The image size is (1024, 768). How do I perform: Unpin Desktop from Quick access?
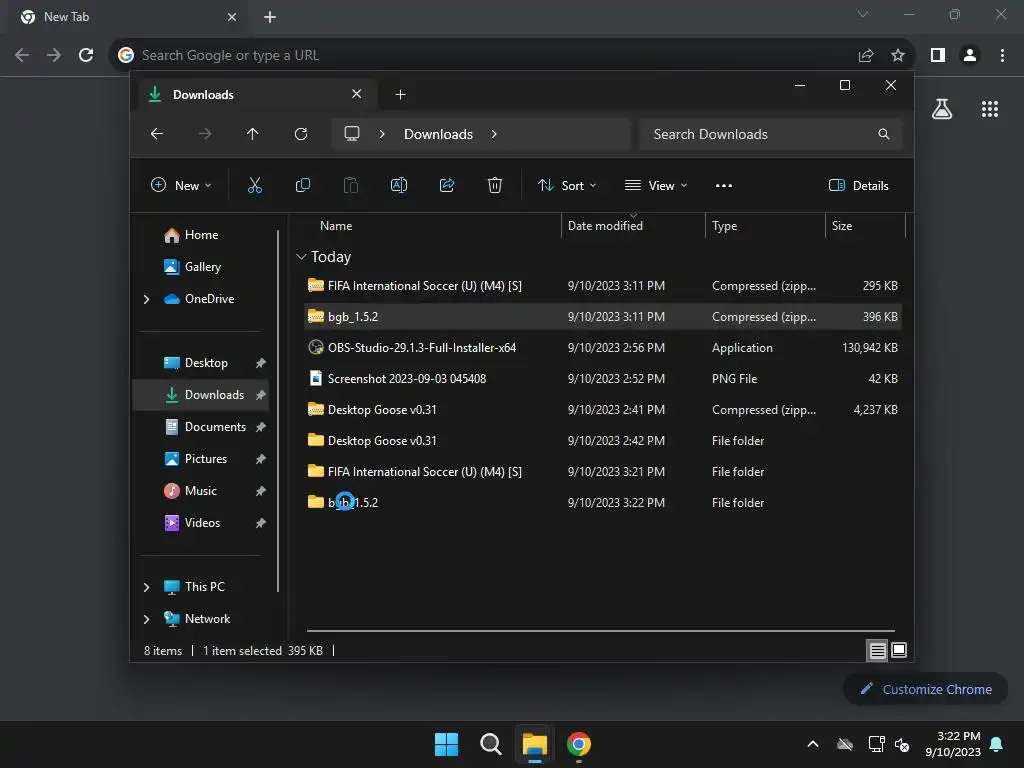pyautogui.click(x=261, y=363)
